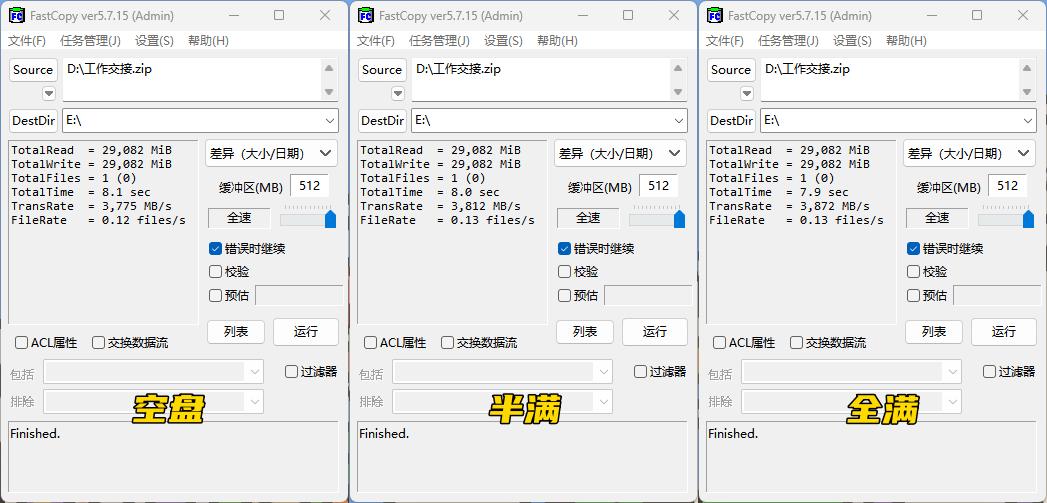
Task: Click the 缓冲区(MB) 512 field in left window
Action: coord(310,186)
